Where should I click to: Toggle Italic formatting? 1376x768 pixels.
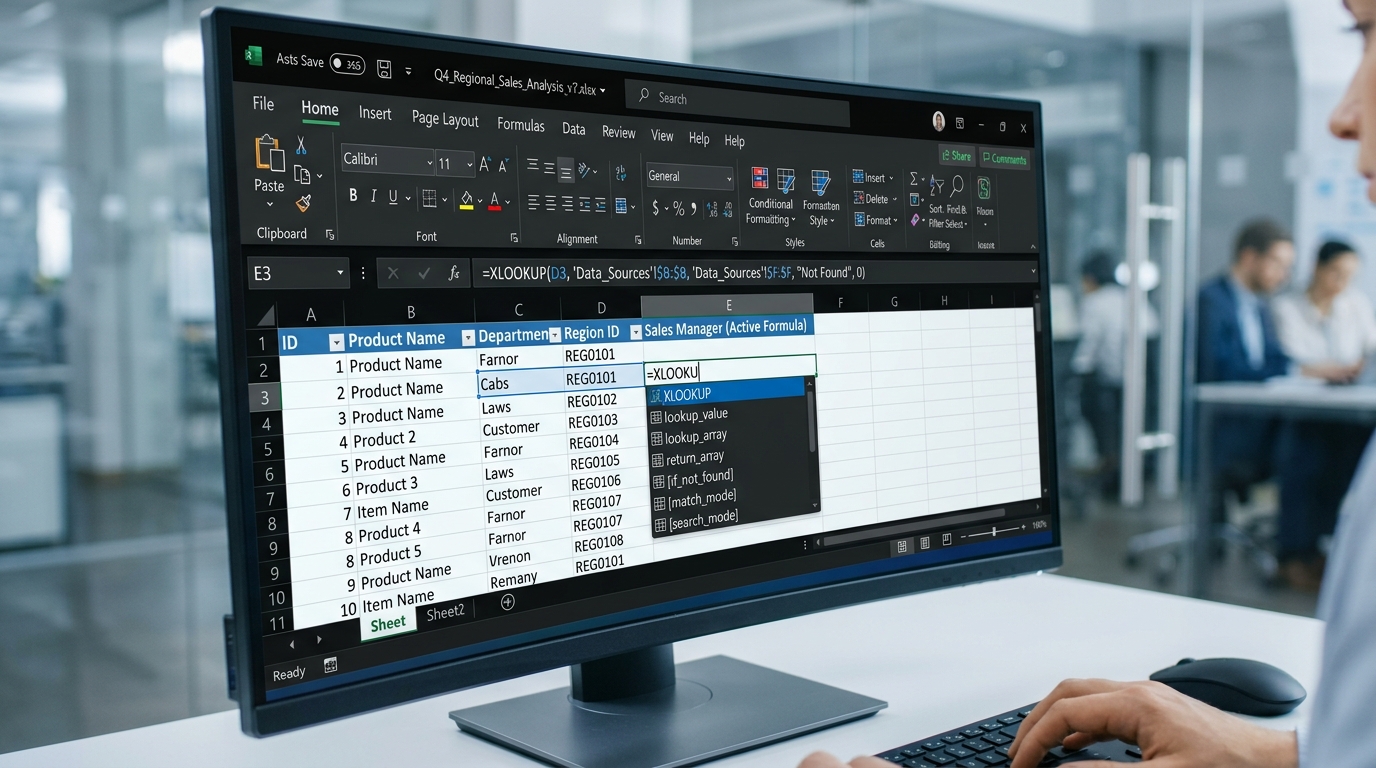pyautogui.click(x=374, y=196)
